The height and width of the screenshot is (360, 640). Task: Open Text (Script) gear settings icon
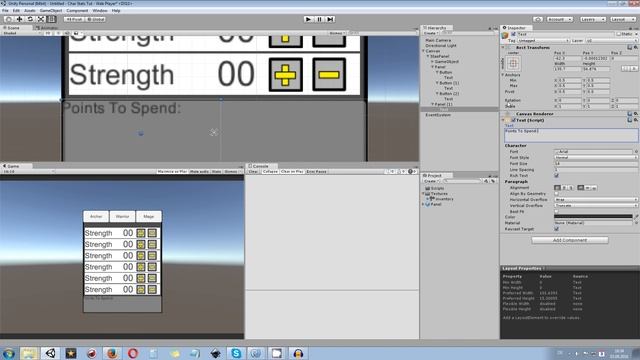click(x=636, y=120)
